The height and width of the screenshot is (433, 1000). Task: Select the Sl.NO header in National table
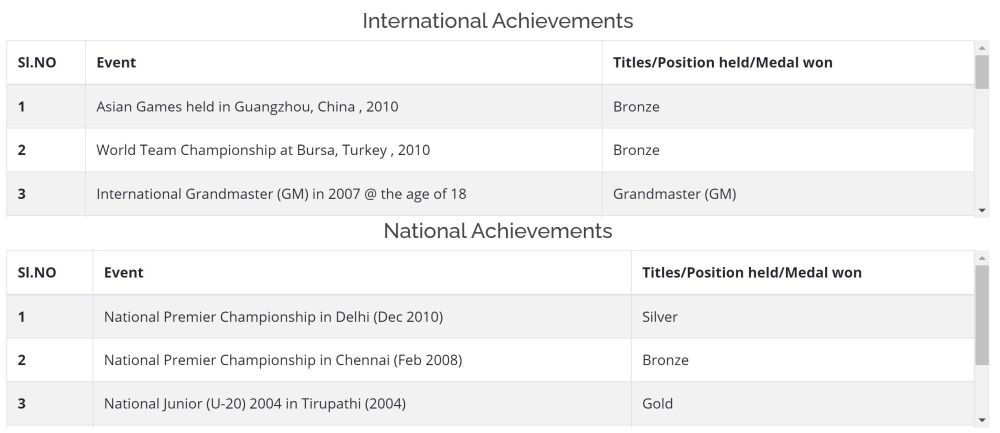pos(37,273)
